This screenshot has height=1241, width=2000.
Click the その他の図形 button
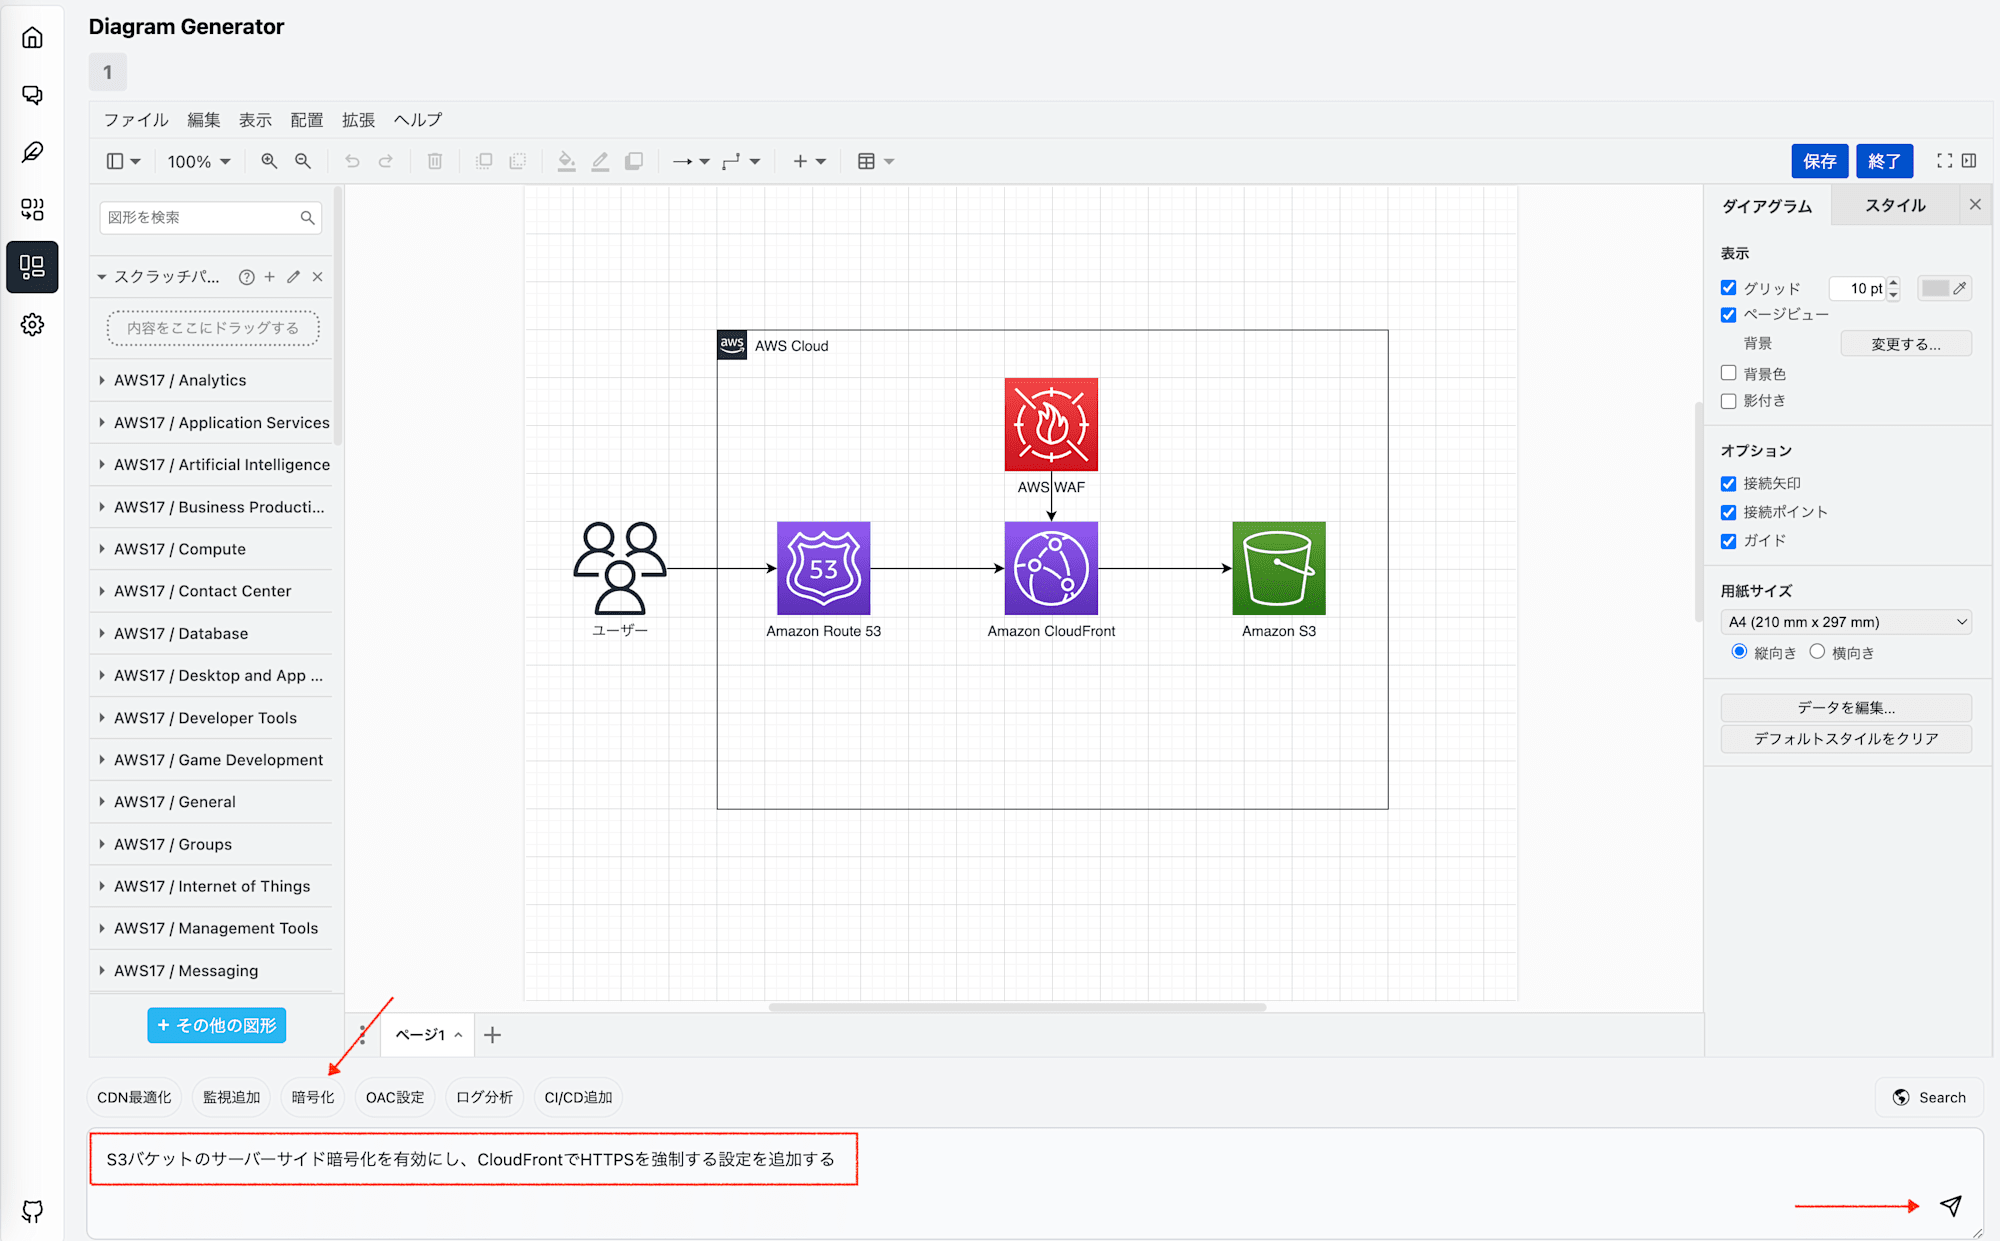pyautogui.click(x=217, y=1025)
